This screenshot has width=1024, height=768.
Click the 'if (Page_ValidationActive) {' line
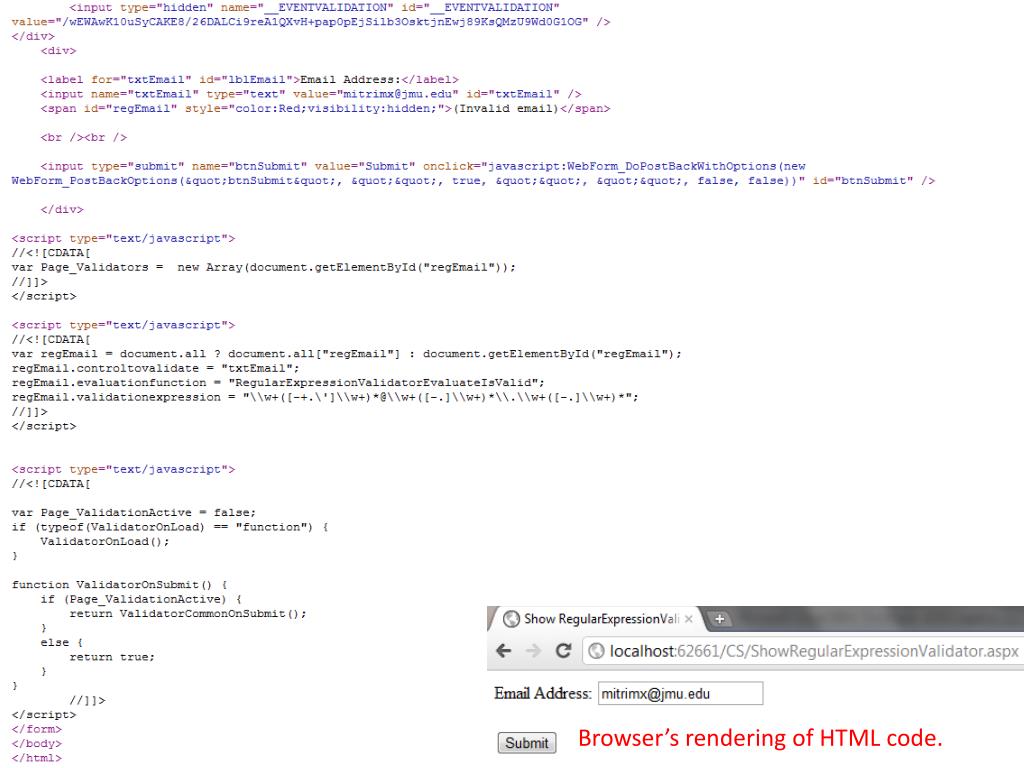click(x=141, y=600)
